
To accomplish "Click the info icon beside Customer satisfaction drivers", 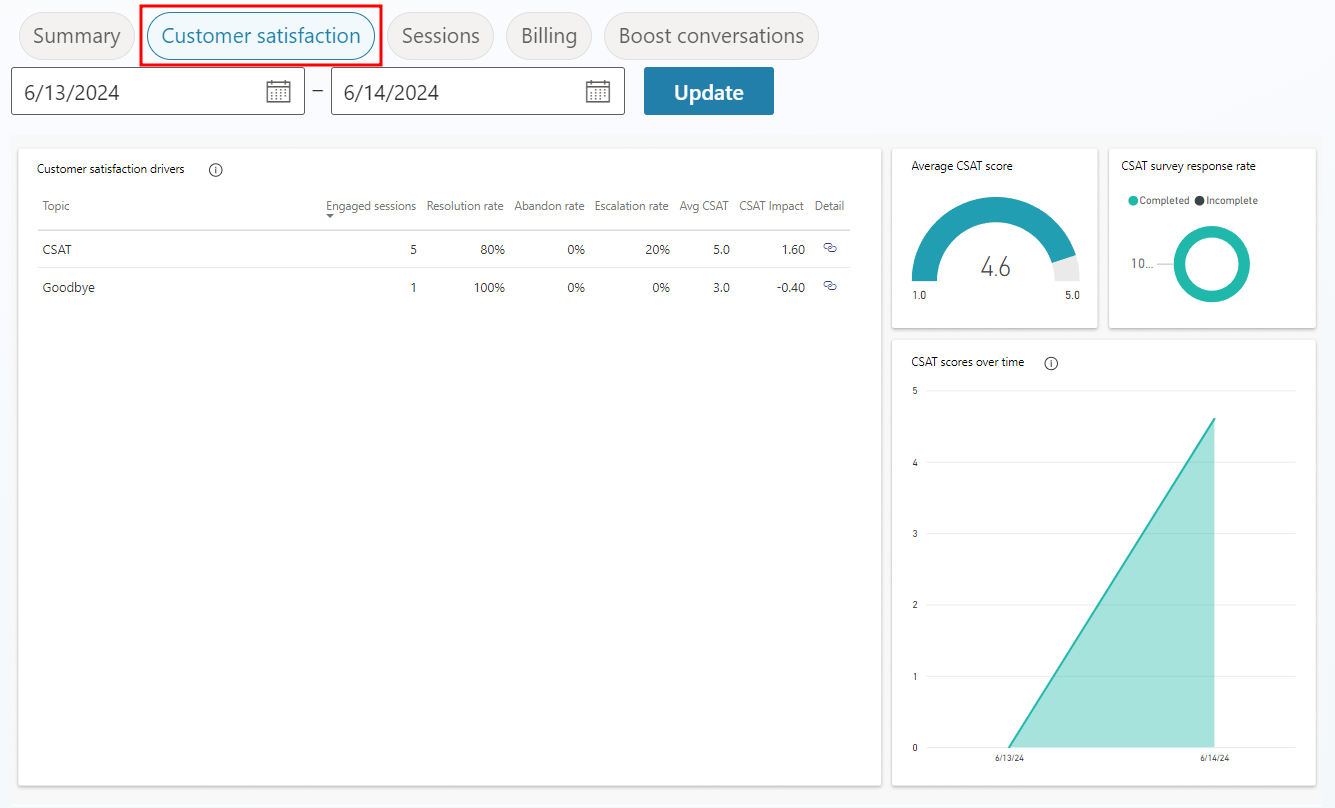I will [x=215, y=169].
